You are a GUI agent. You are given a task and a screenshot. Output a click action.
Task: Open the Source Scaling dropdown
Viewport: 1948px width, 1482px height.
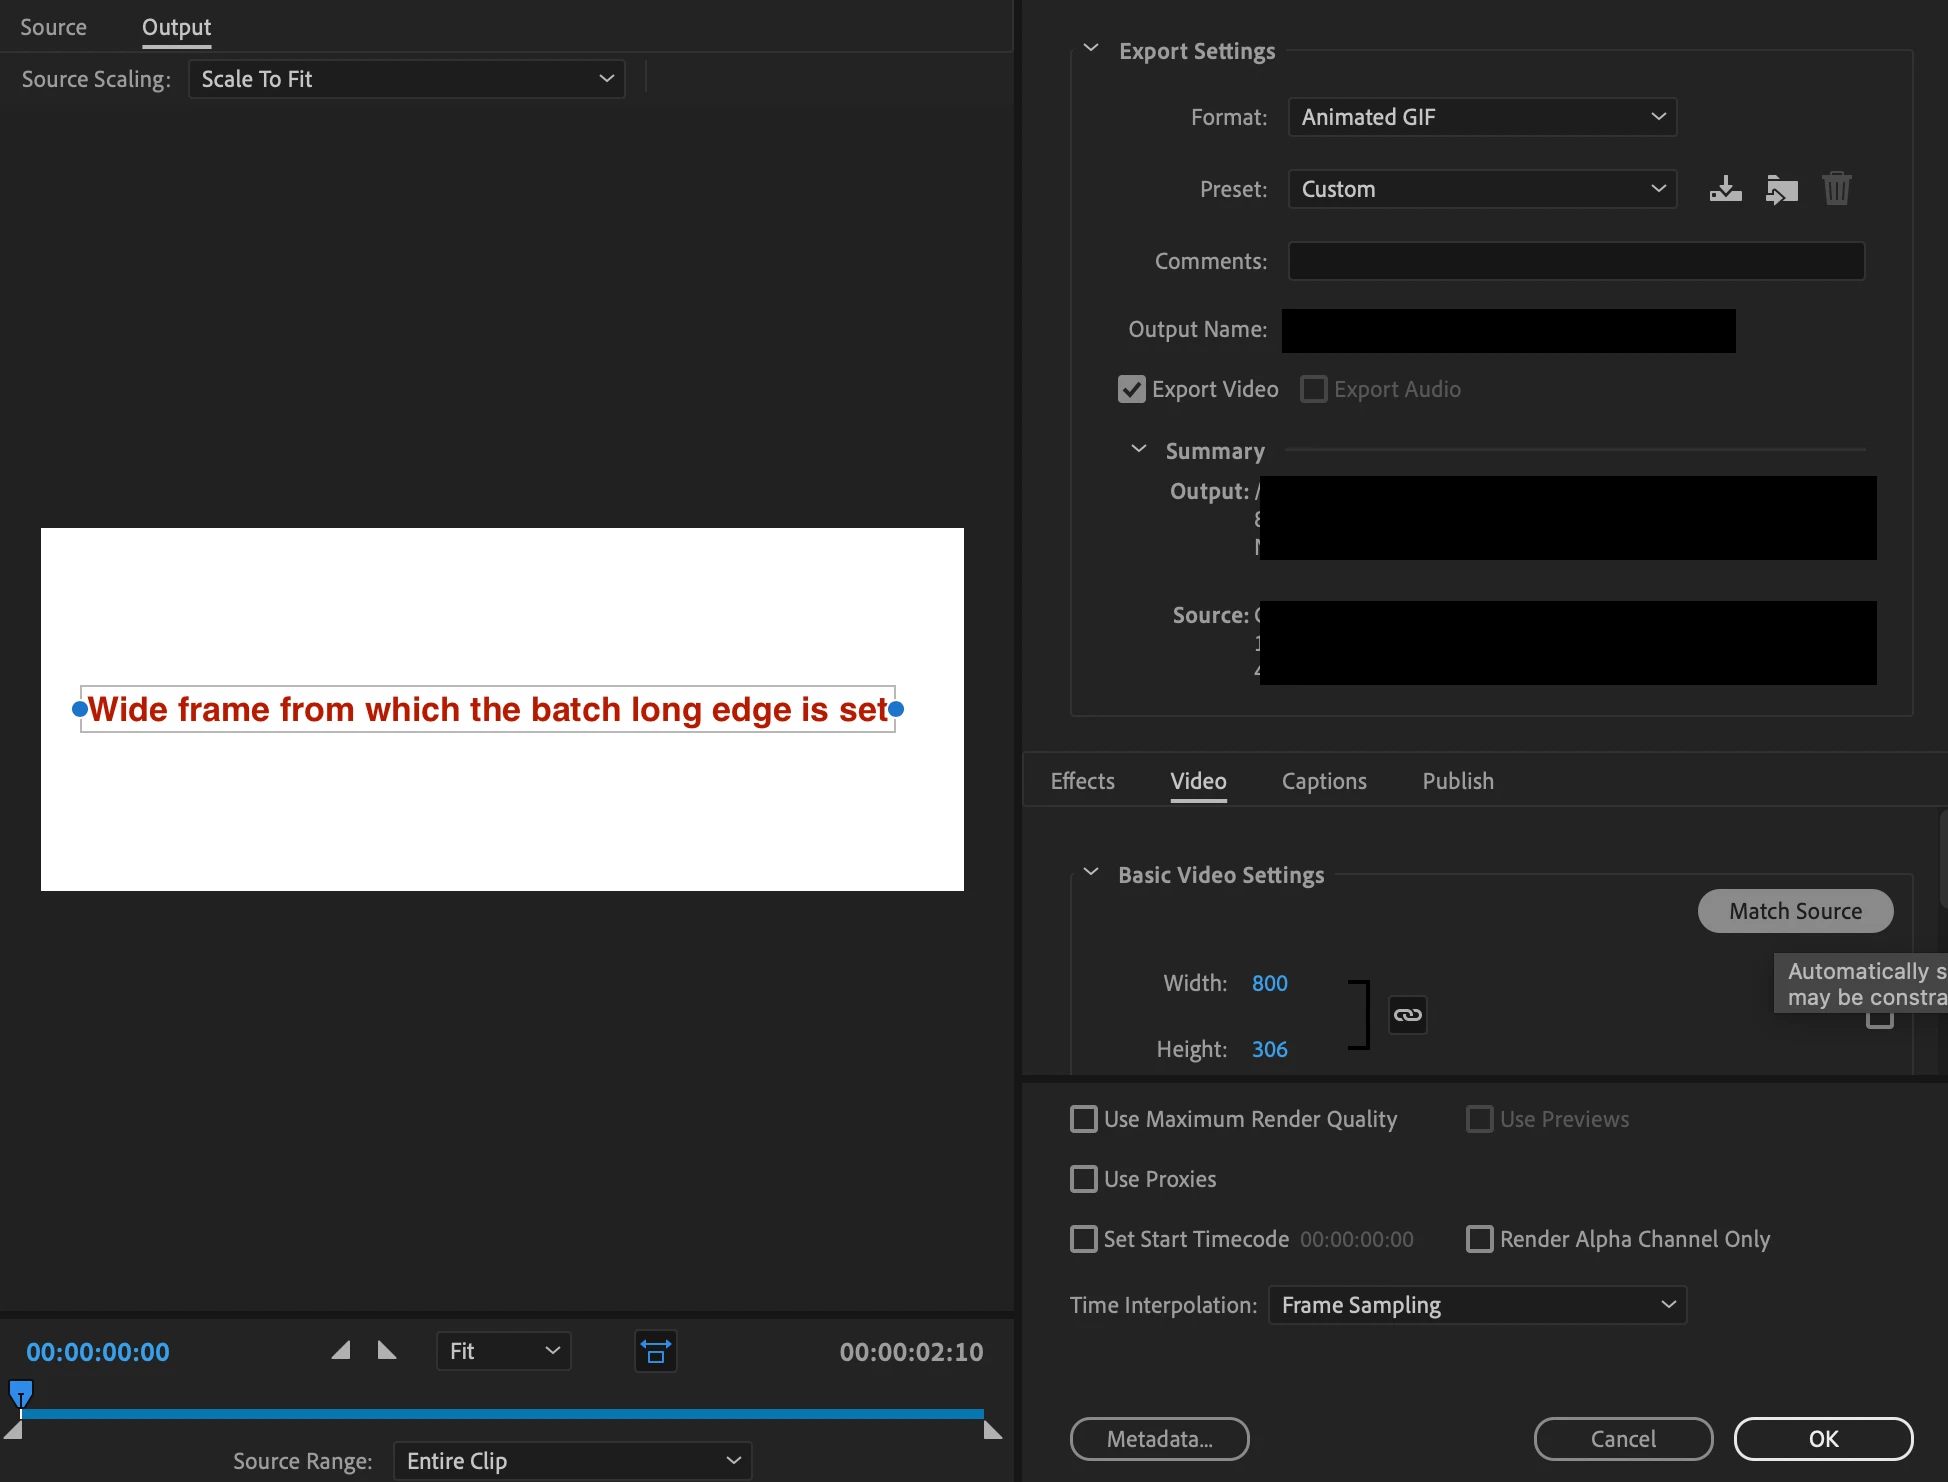coord(406,79)
